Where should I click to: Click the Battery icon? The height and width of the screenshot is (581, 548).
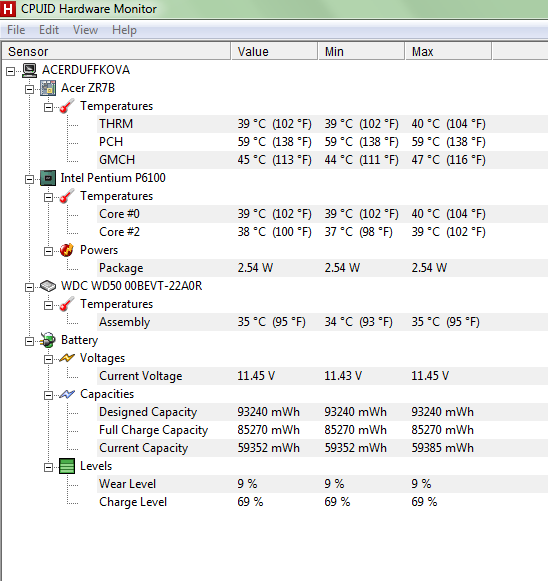48,340
